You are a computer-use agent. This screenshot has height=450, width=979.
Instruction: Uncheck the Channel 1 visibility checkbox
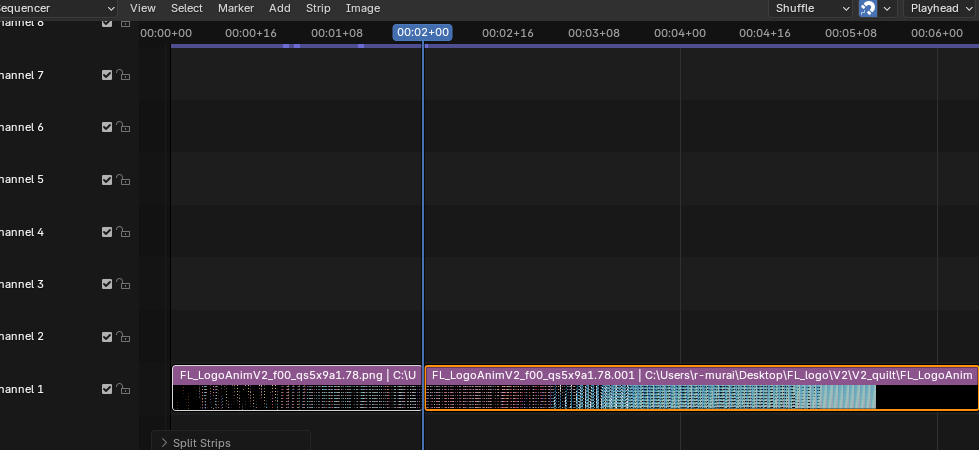pos(107,389)
